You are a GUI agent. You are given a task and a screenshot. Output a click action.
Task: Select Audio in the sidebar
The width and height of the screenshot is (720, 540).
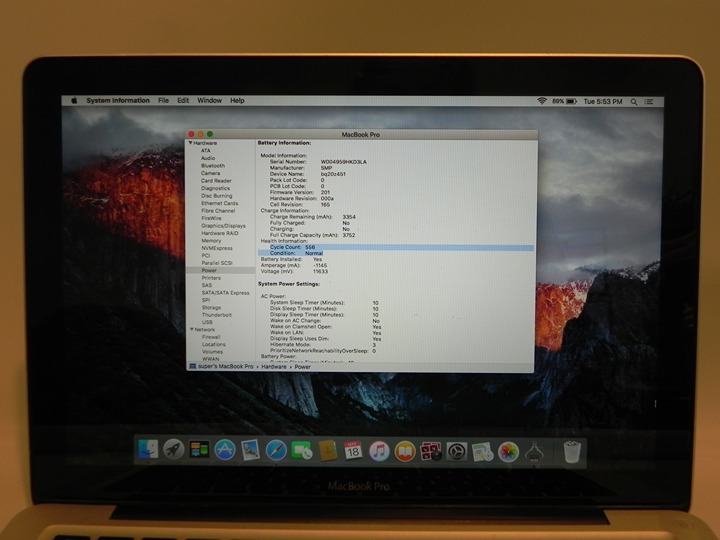click(x=208, y=158)
